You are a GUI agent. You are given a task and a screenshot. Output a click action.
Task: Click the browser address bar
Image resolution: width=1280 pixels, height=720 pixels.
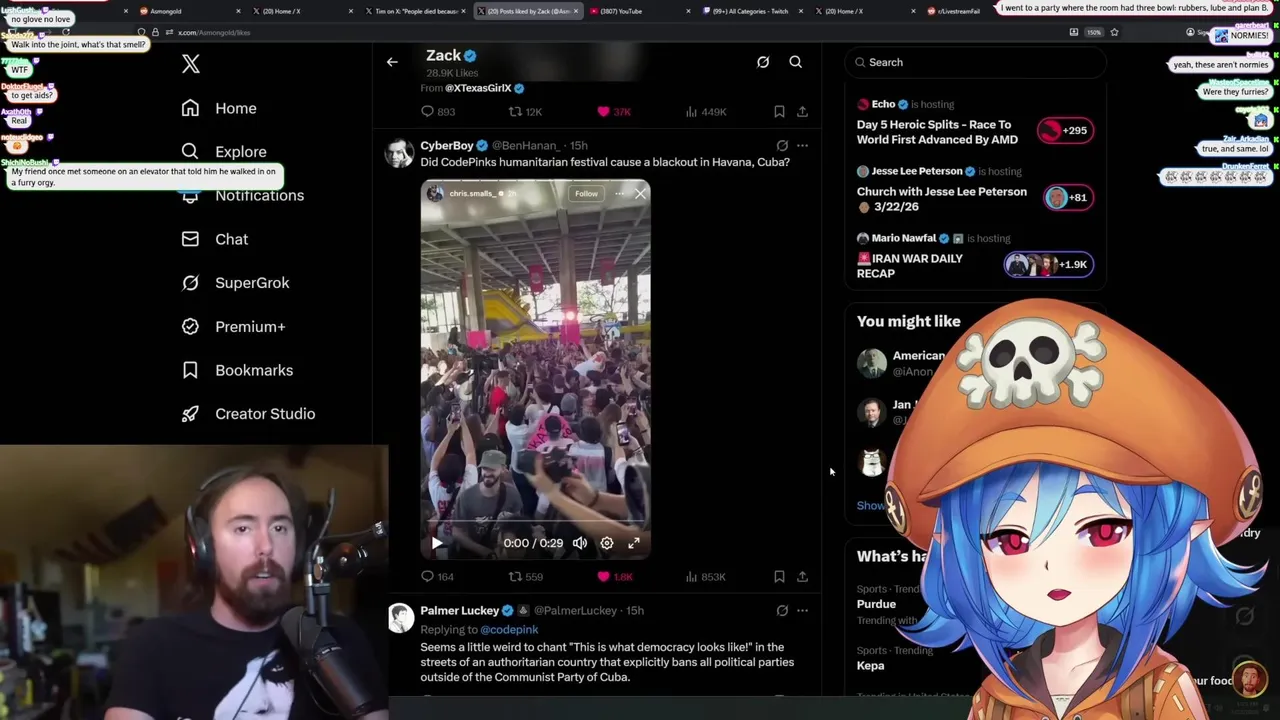tap(600, 32)
